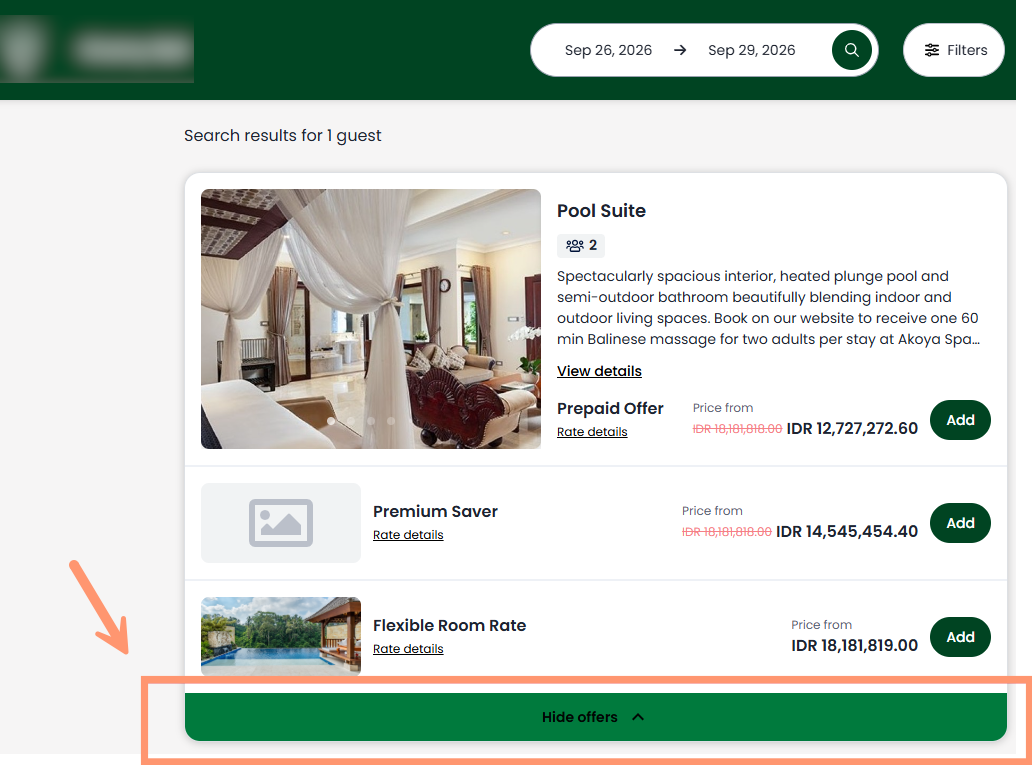Open Rate details under Premium Saver

408,535
